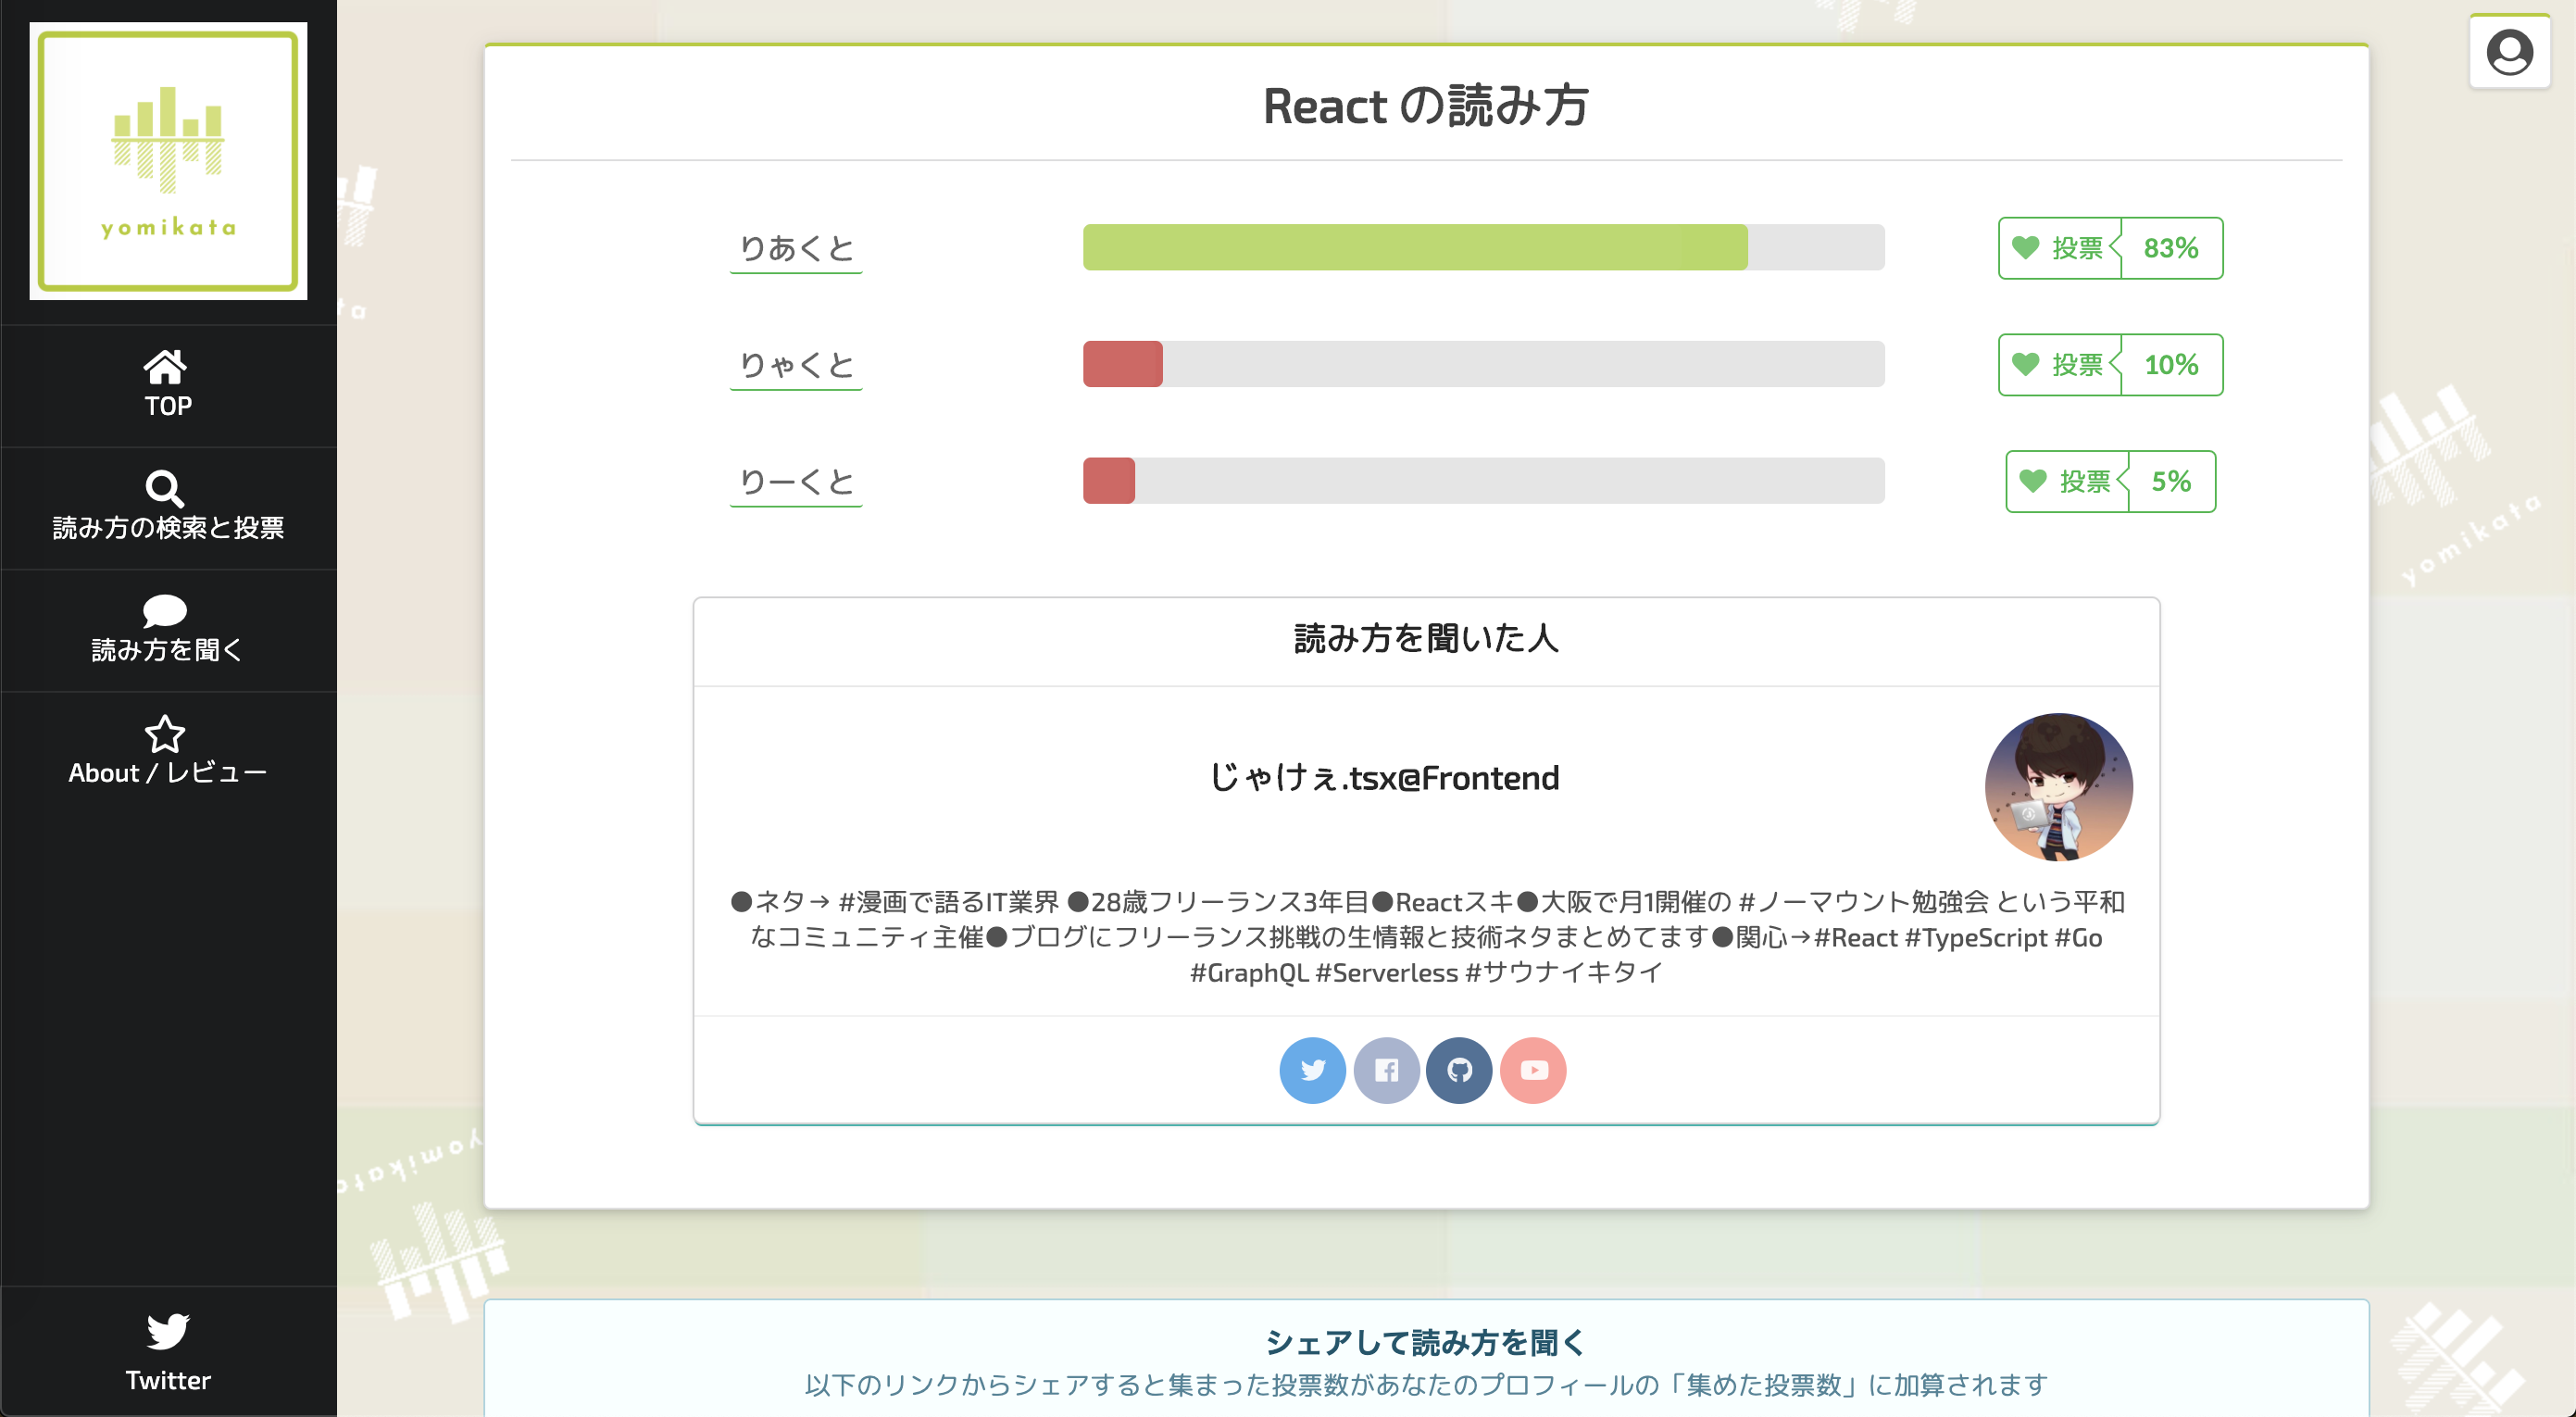Click the heart icon beside 10% vote
The height and width of the screenshot is (1417, 2576).
tap(2025, 364)
